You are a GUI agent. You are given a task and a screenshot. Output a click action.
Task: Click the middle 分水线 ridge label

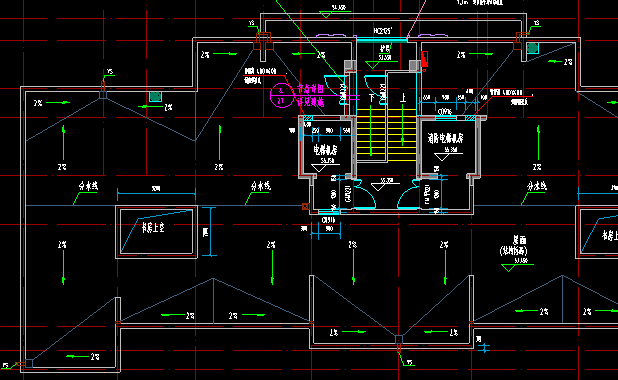tap(261, 186)
